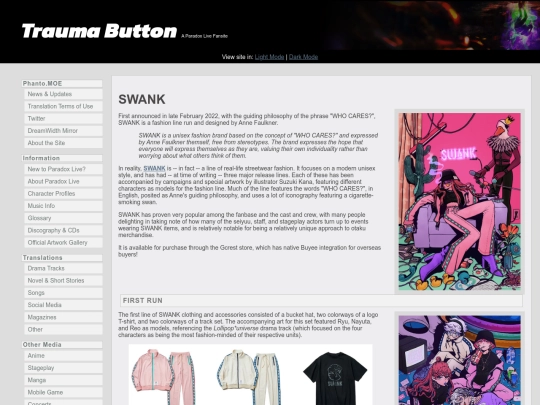Open Discography & CDs page
Viewport: 540px width, 405px height.
coord(63,230)
